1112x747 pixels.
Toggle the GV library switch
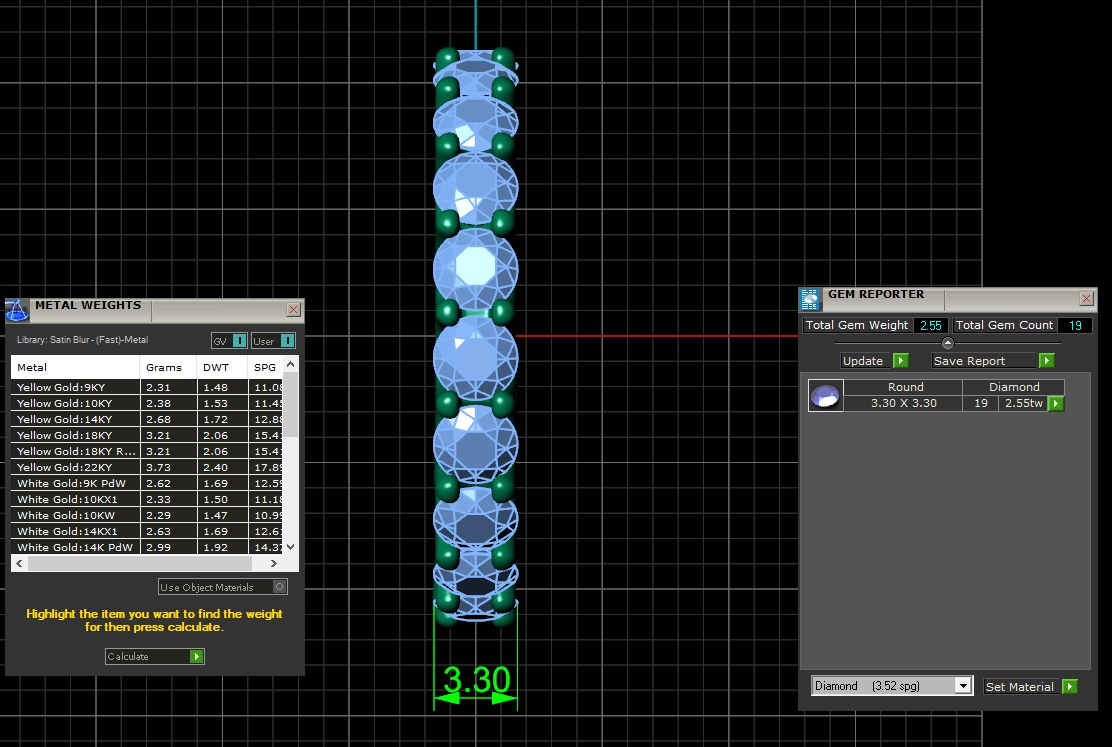pos(229,341)
